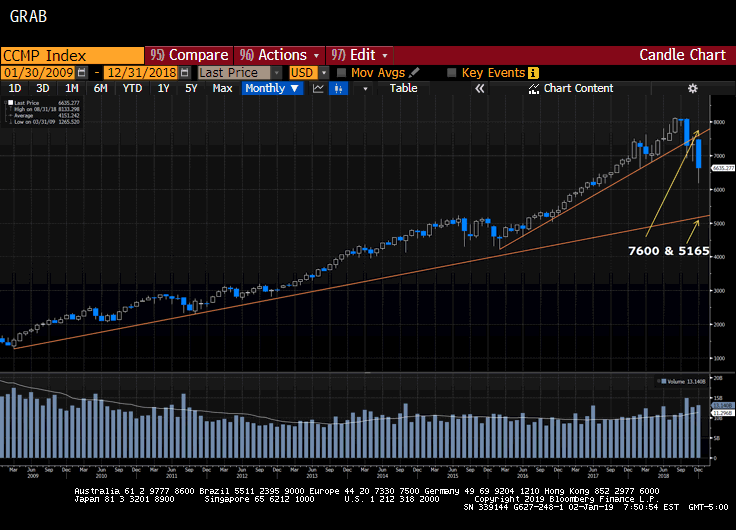This screenshot has width=736, height=530.
Task: Open the 96) Actions menu
Action: [279, 55]
